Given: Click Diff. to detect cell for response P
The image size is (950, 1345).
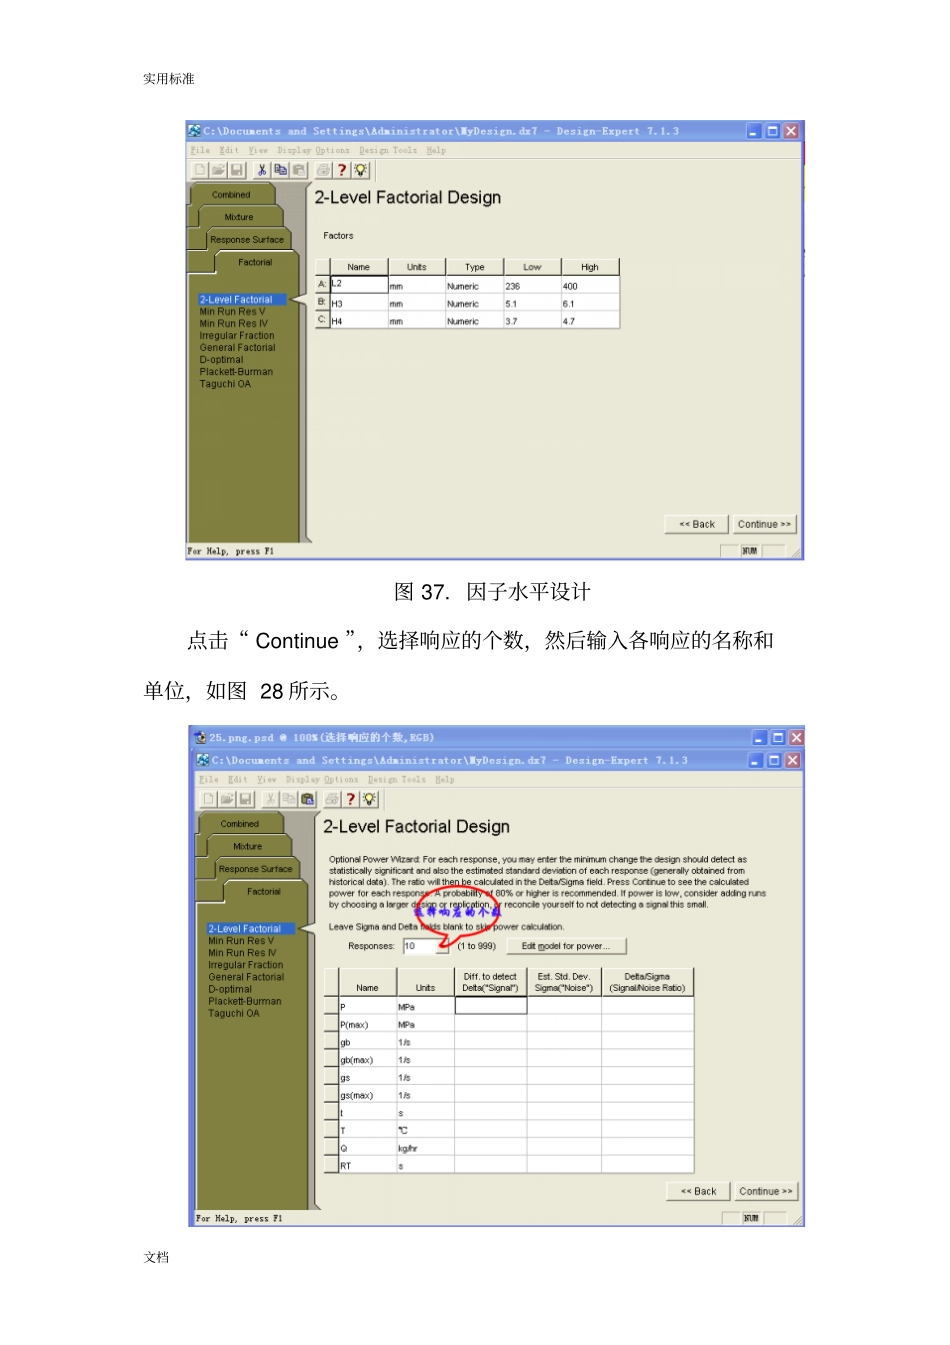Looking at the screenshot, I should click(x=491, y=1006).
